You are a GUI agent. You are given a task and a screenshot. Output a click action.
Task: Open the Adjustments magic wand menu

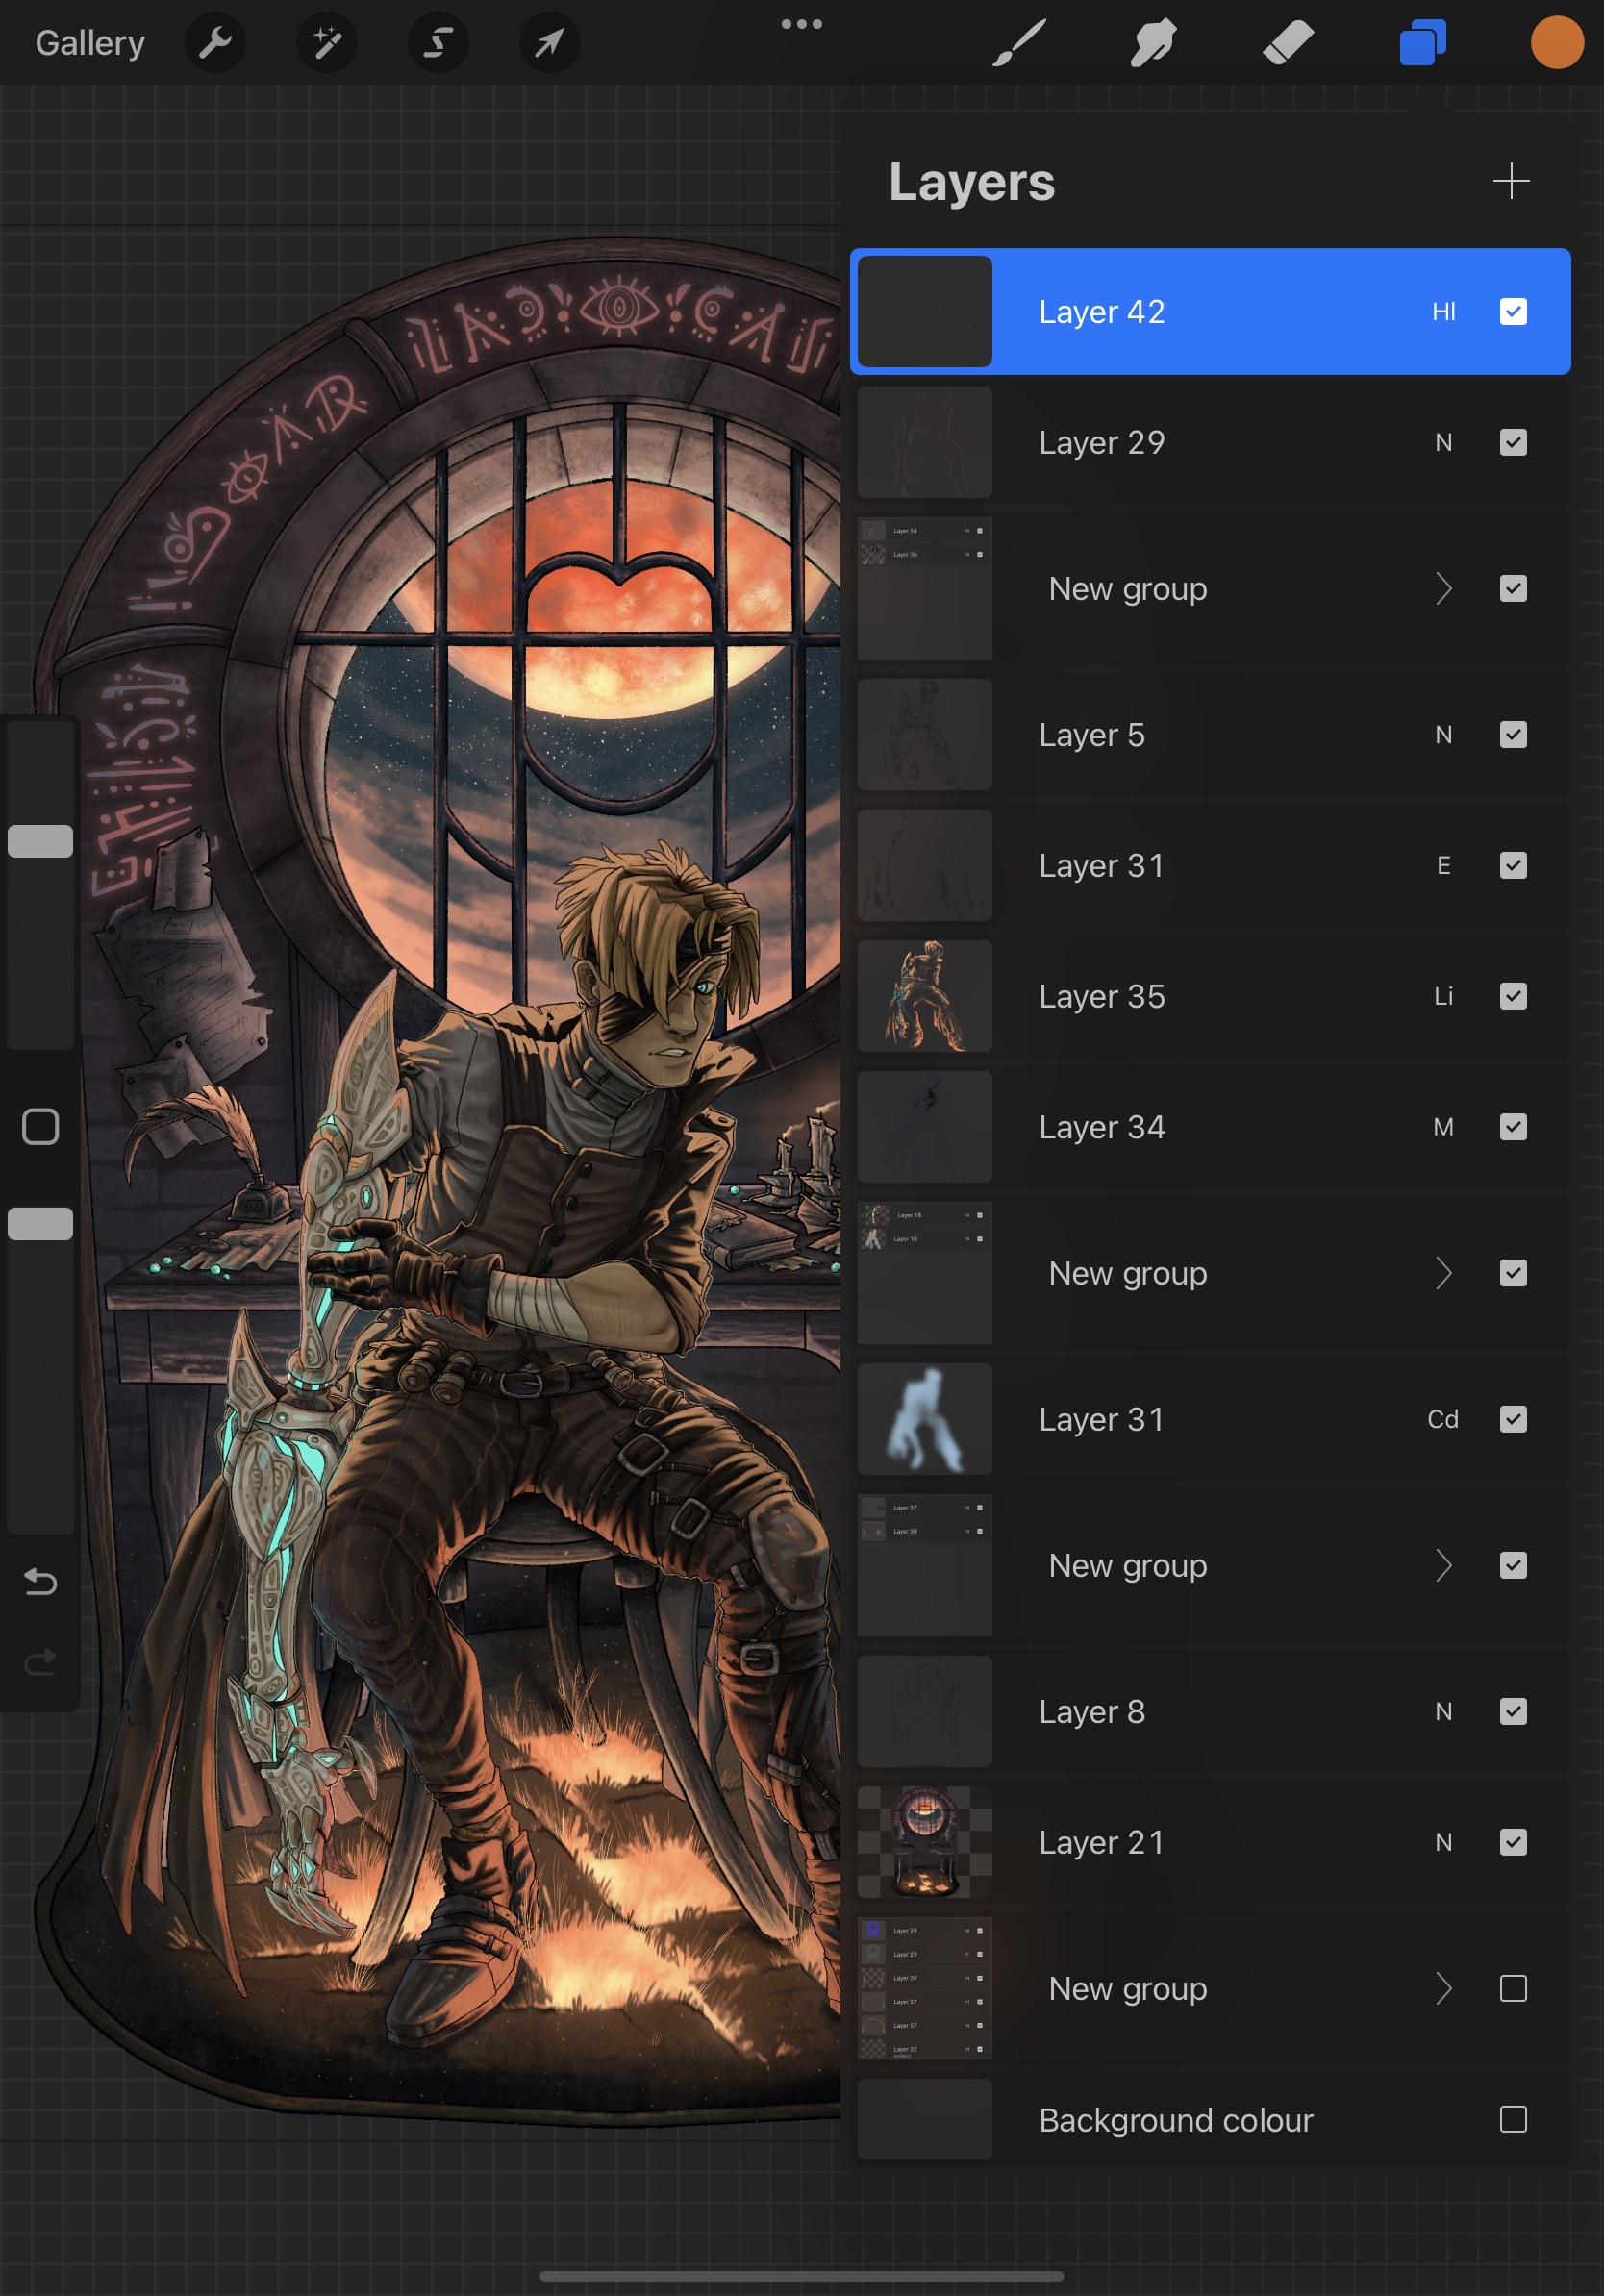pyautogui.click(x=327, y=43)
